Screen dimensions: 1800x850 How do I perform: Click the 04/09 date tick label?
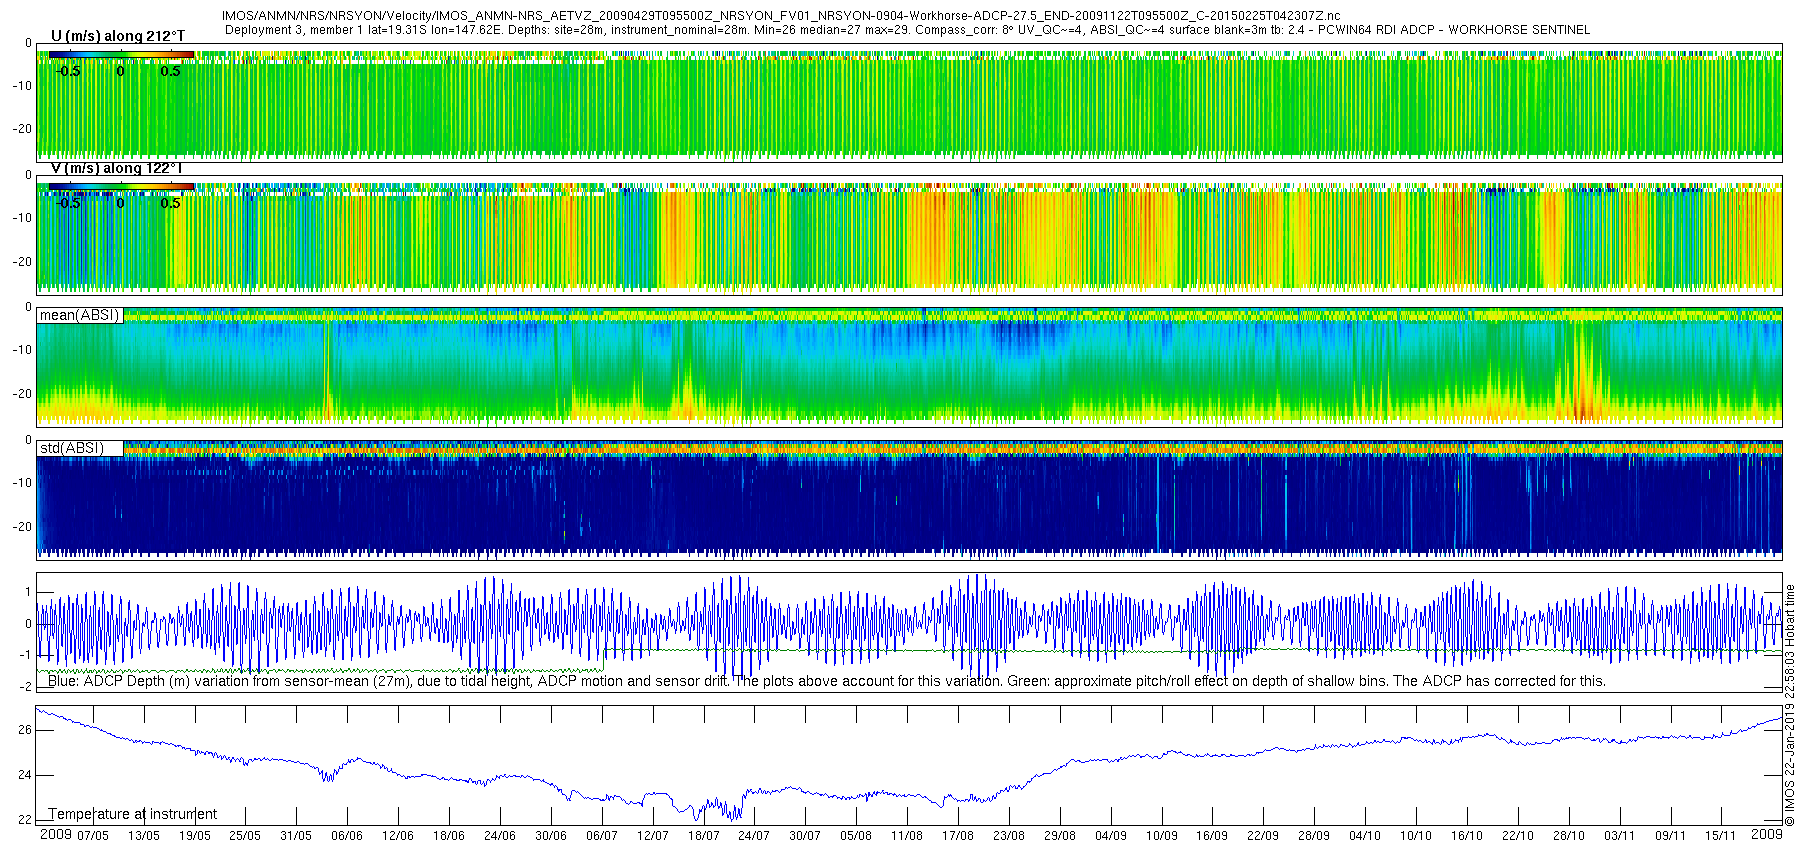click(1111, 836)
